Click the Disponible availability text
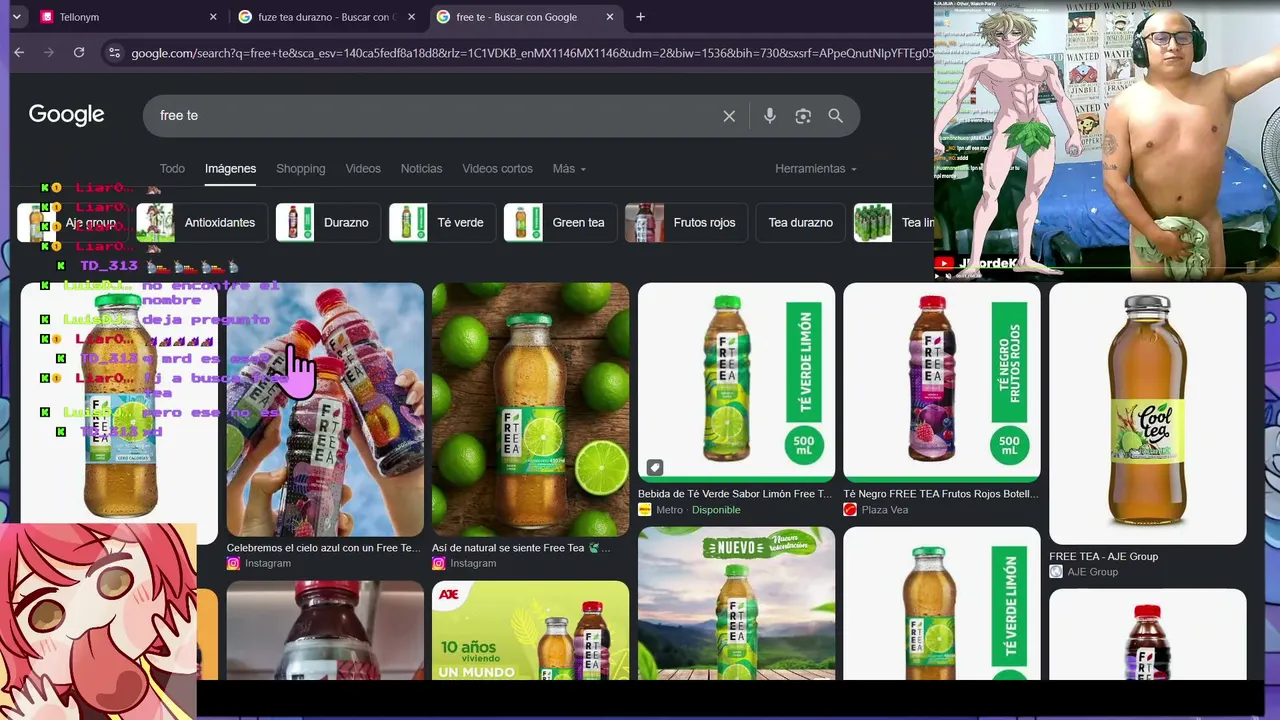1280x720 pixels. (717, 510)
